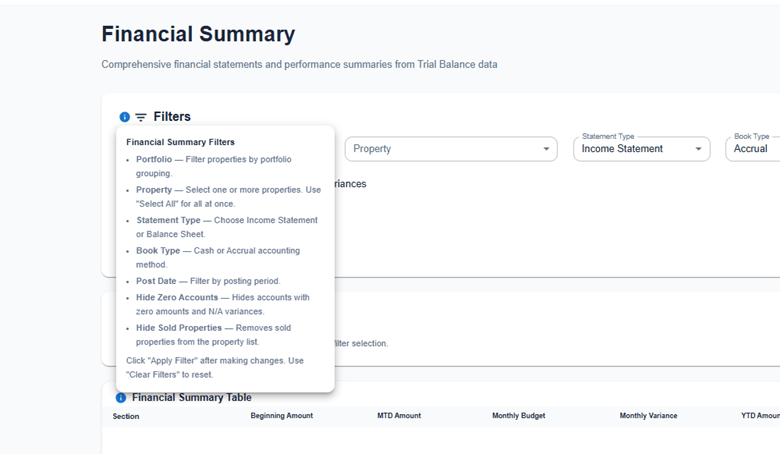Click the YTD Amount column header

click(760, 416)
